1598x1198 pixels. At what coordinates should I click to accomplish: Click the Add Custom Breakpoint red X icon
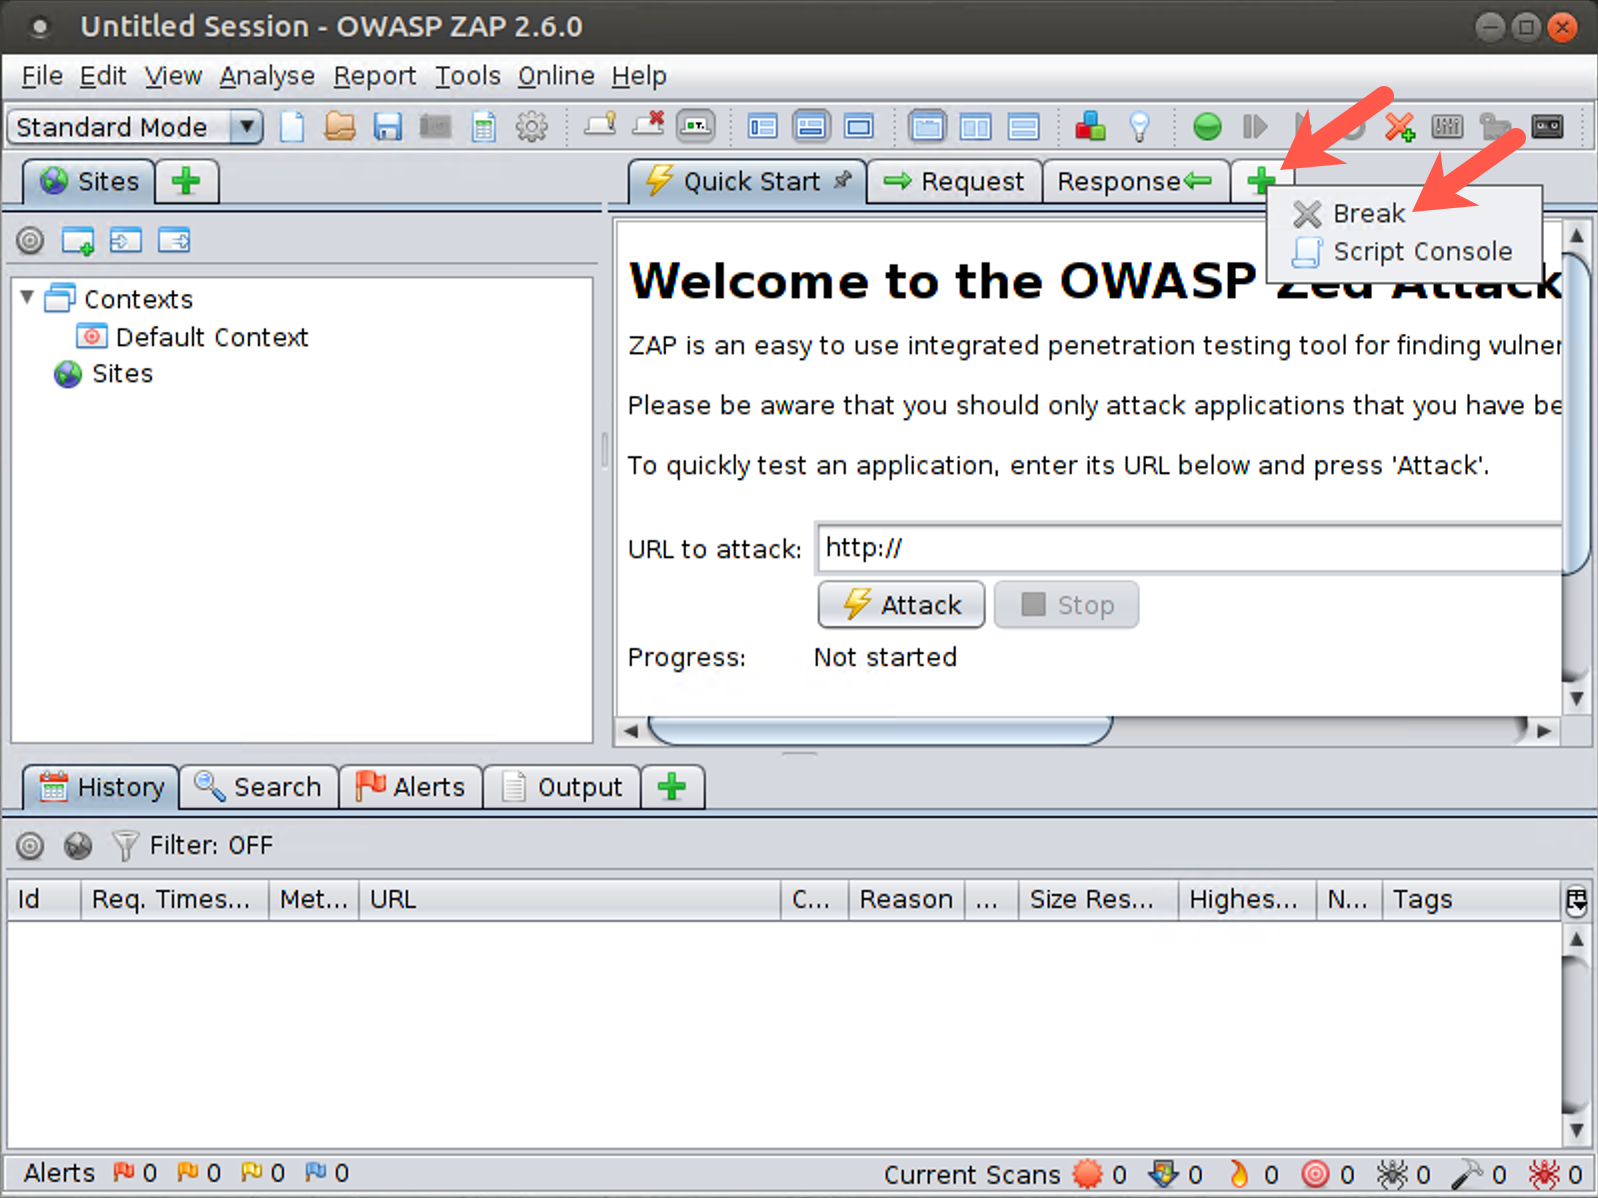(1399, 127)
